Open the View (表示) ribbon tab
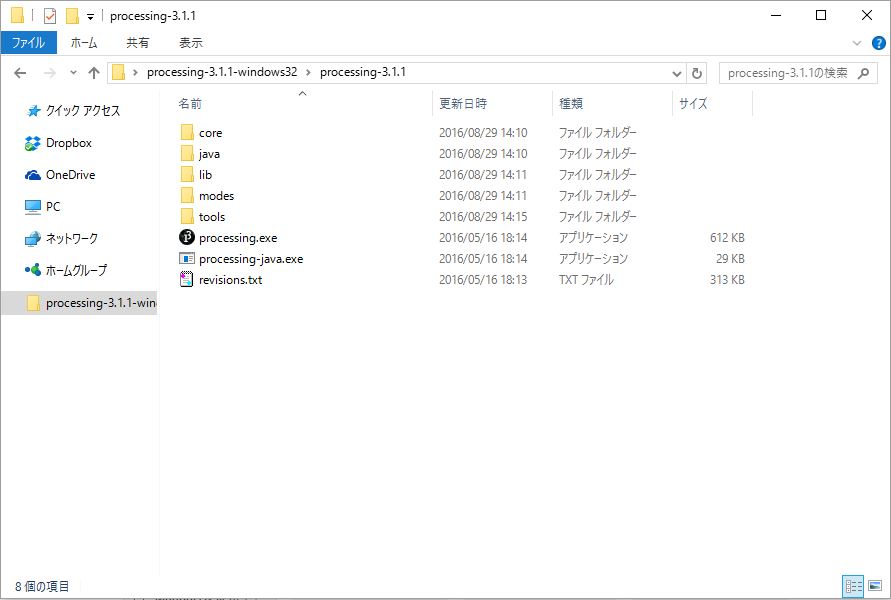Image resolution: width=891 pixels, height=600 pixels. tap(191, 43)
